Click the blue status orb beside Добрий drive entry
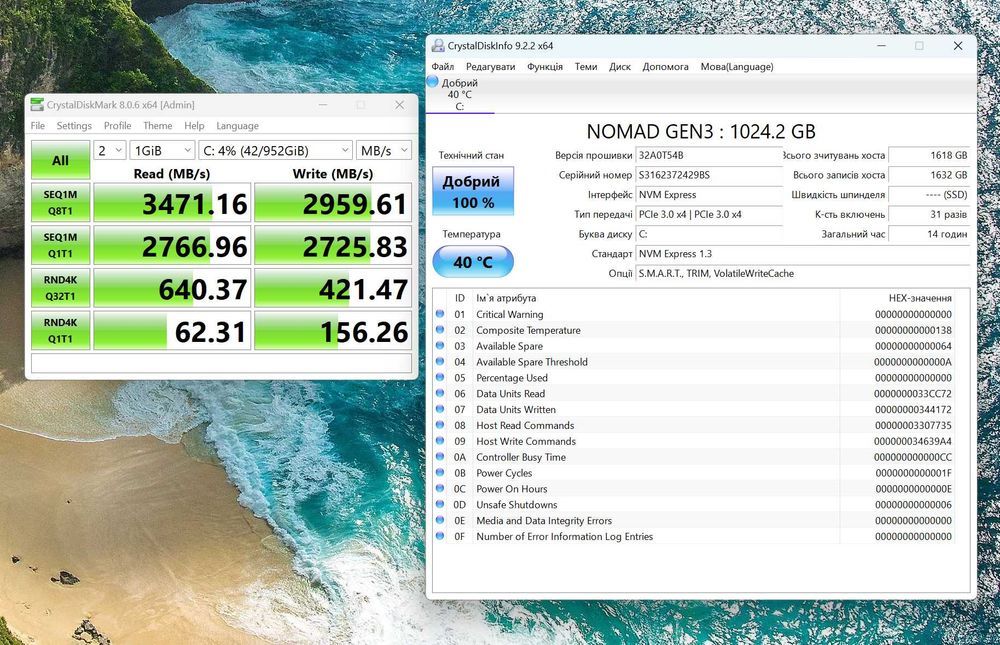Image resolution: width=1000 pixels, height=645 pixels. 432,82
